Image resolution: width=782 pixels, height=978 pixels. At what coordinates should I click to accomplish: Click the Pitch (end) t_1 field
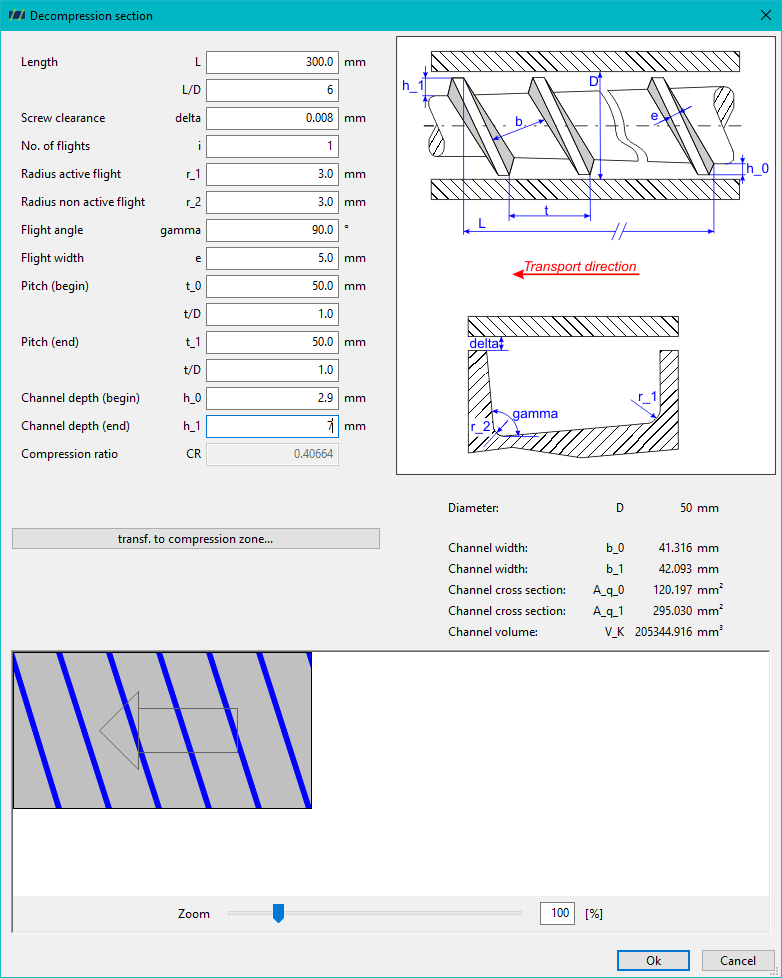click(273, 342)
